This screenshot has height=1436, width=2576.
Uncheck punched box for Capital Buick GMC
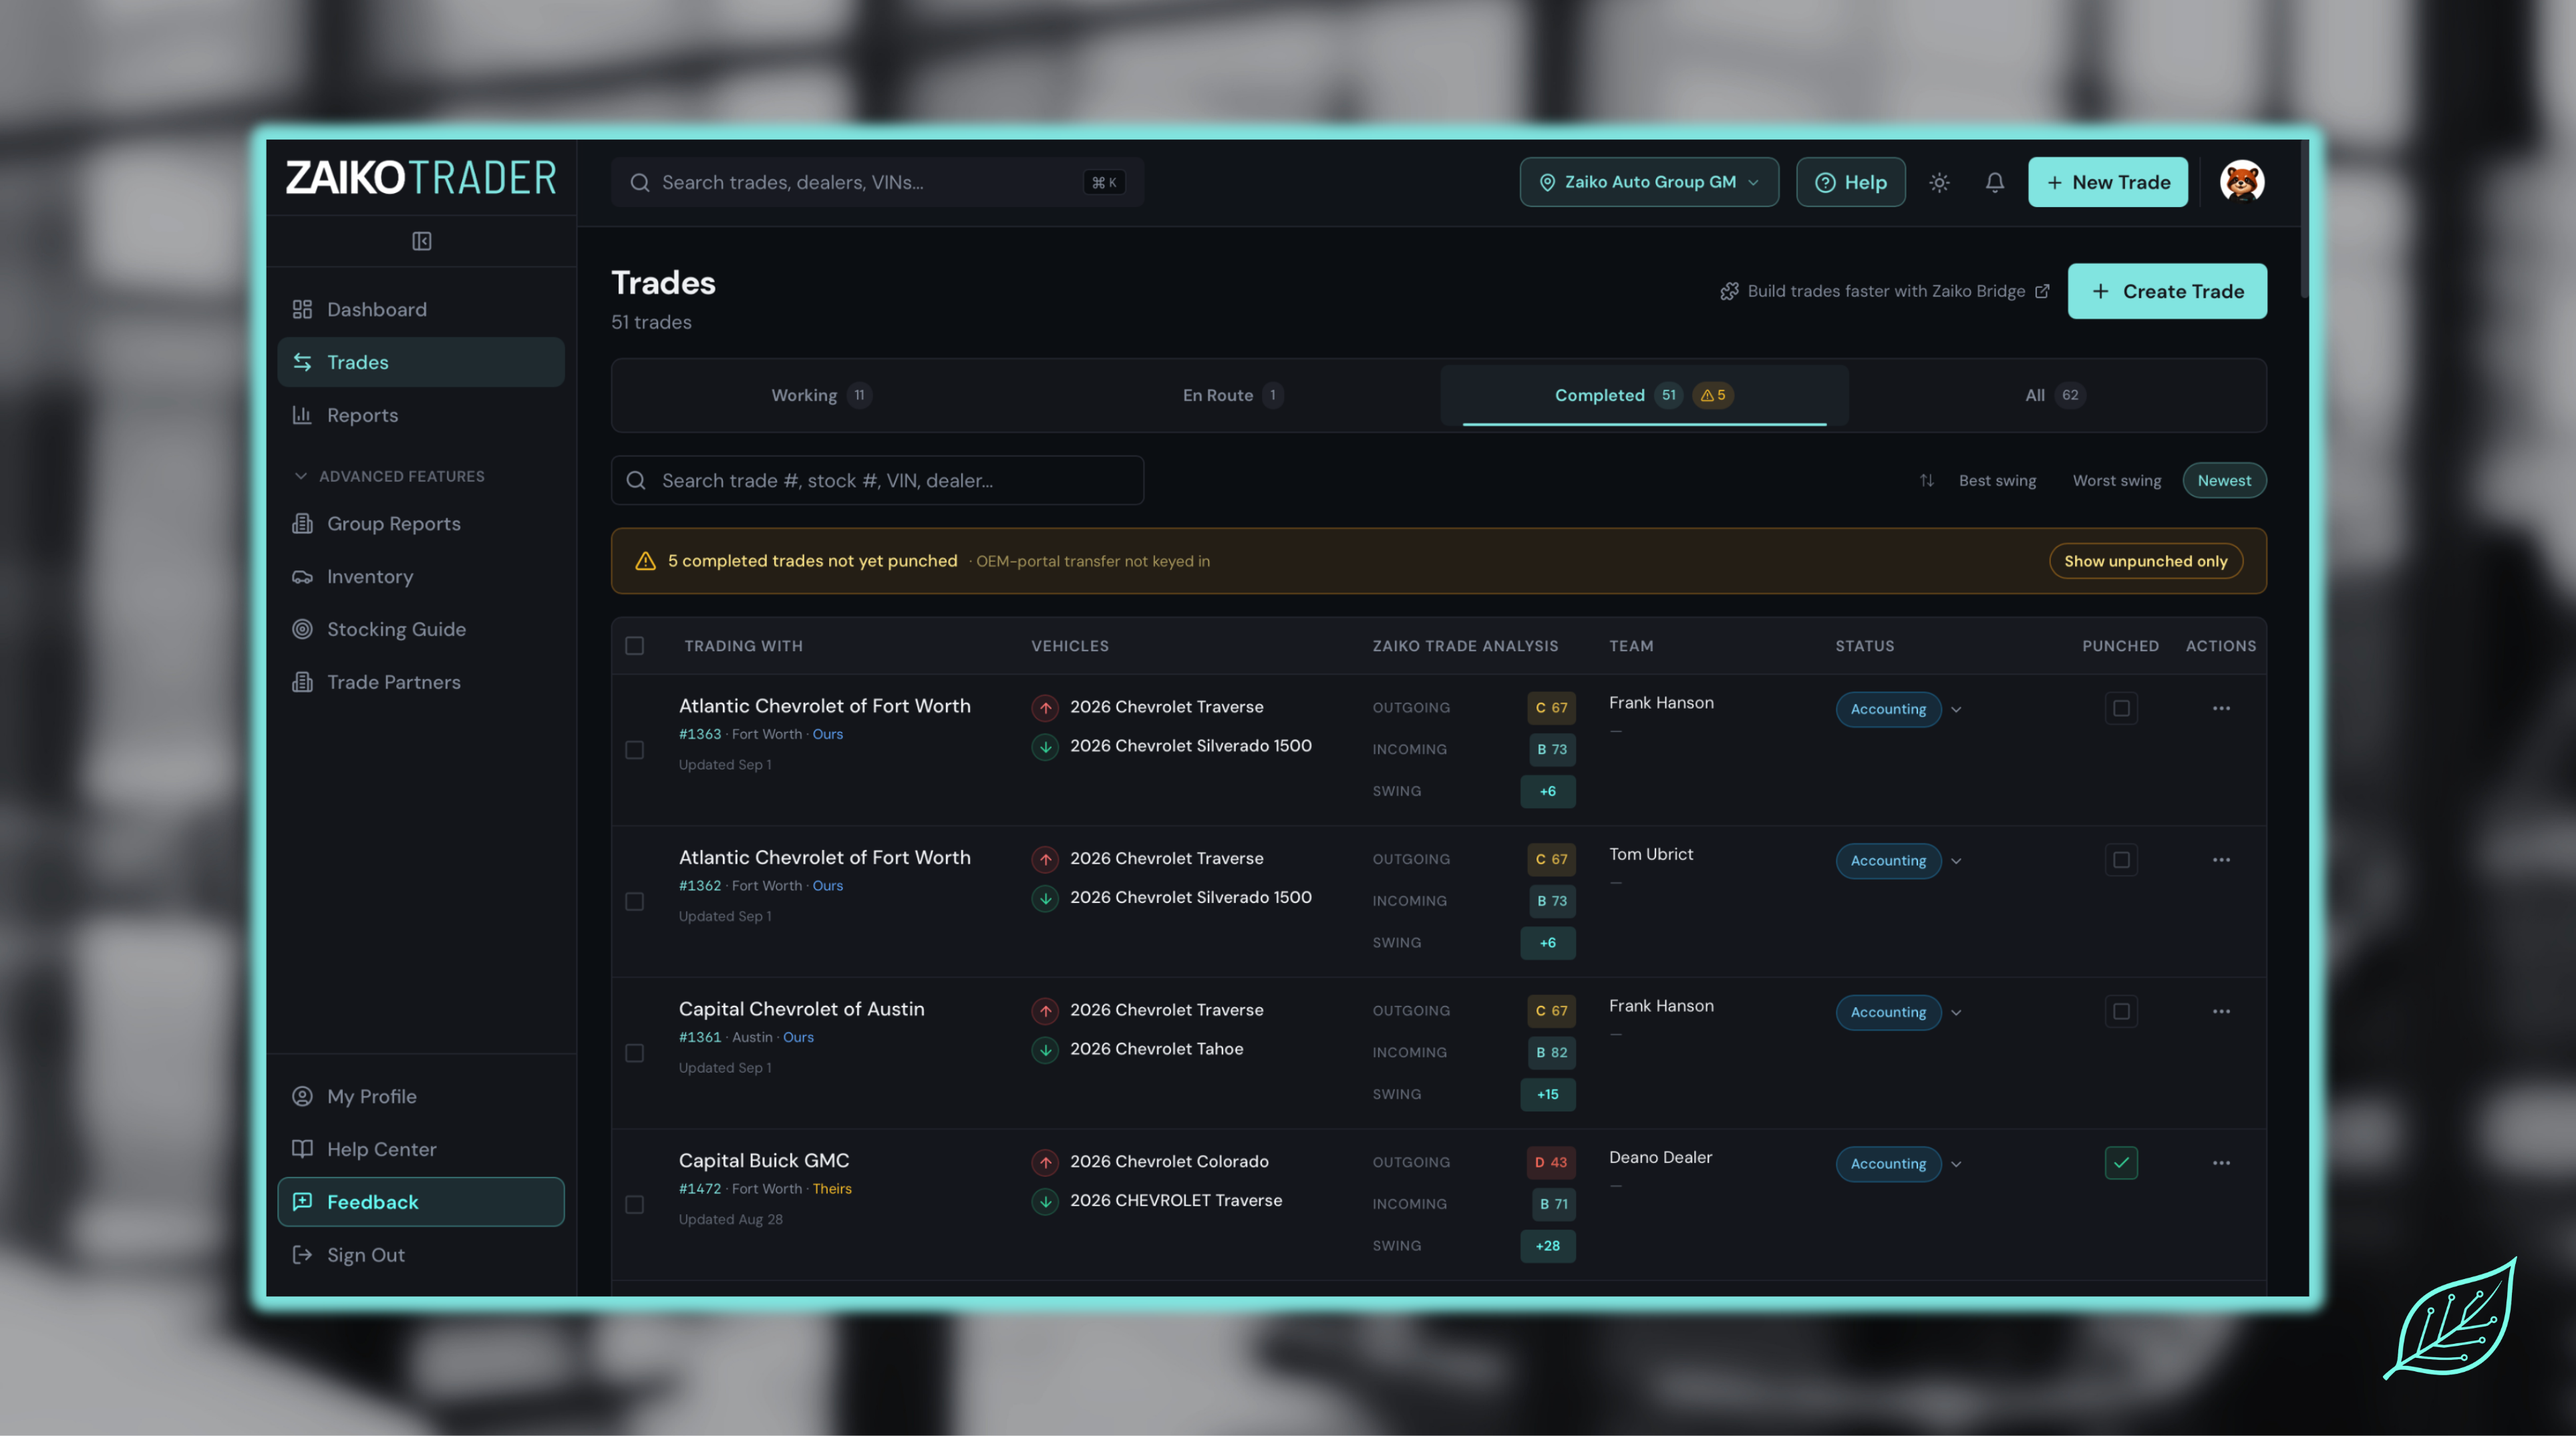(2121, 1163)
